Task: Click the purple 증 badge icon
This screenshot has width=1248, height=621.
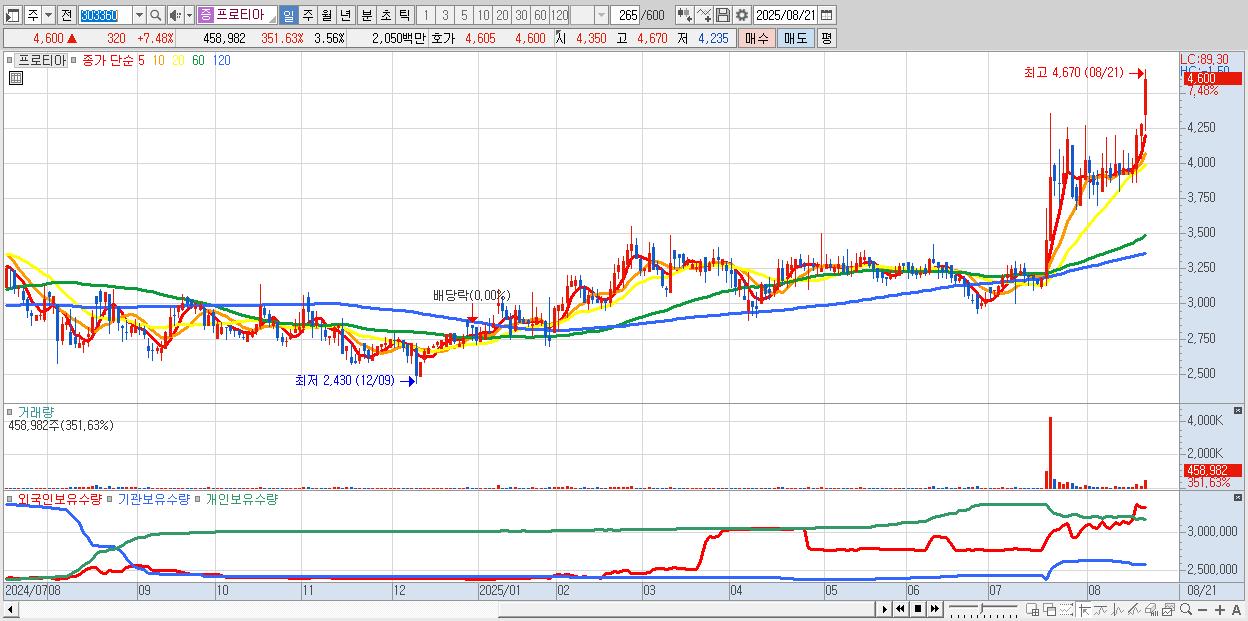Action: [205, 15]
